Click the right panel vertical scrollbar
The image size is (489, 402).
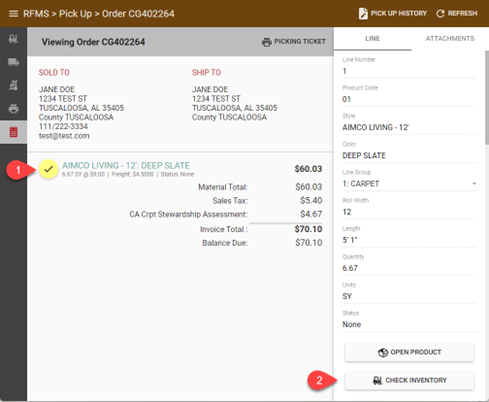pos(487,97)
